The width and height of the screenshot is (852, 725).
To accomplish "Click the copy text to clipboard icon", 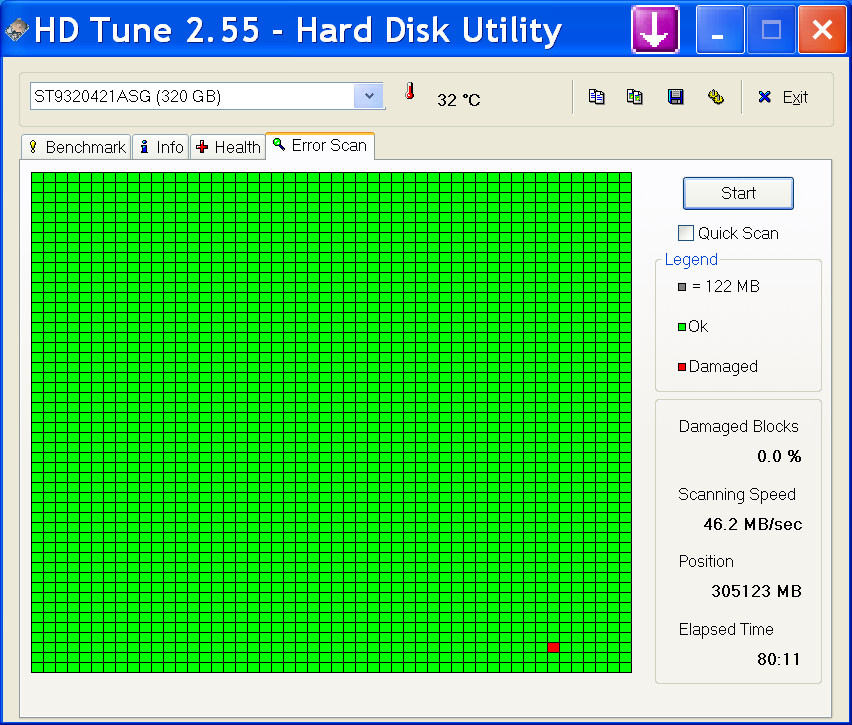I will point(597,97).
